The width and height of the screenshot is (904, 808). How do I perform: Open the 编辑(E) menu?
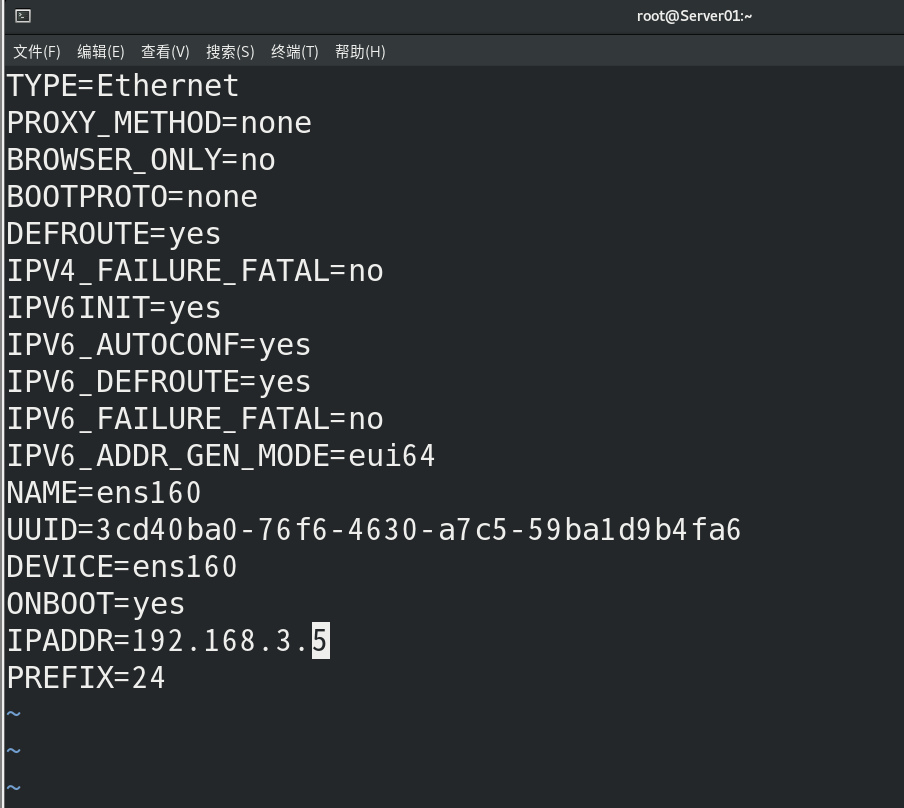click(101, 52)
